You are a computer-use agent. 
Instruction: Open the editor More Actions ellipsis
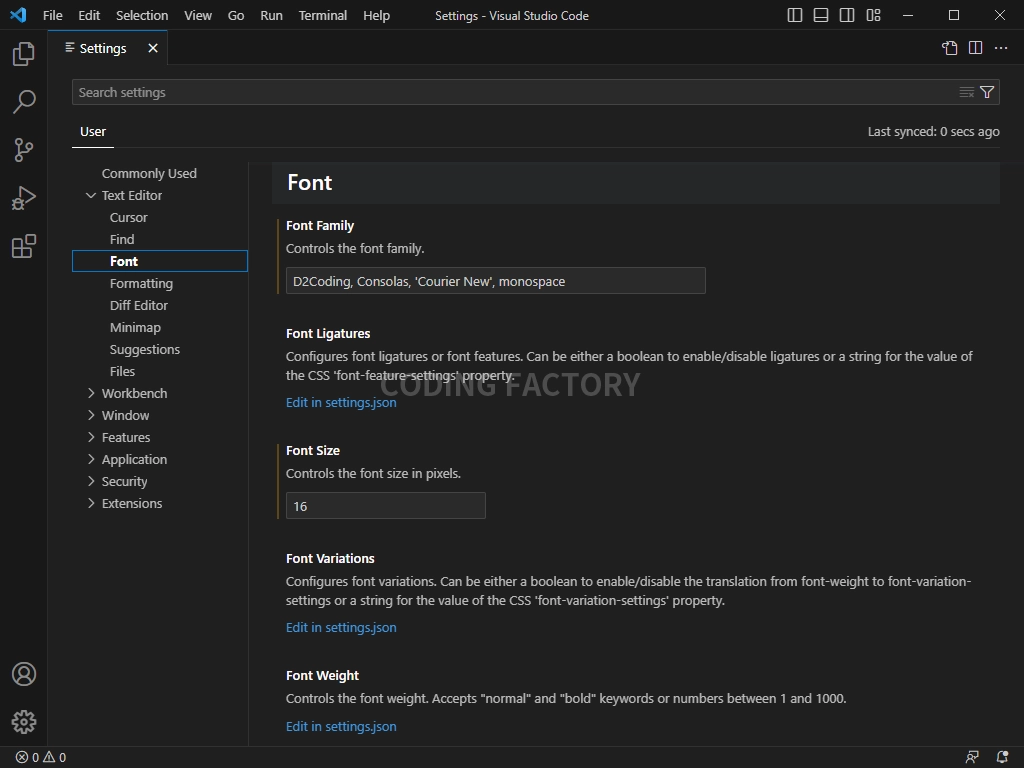coord(1001,48)
